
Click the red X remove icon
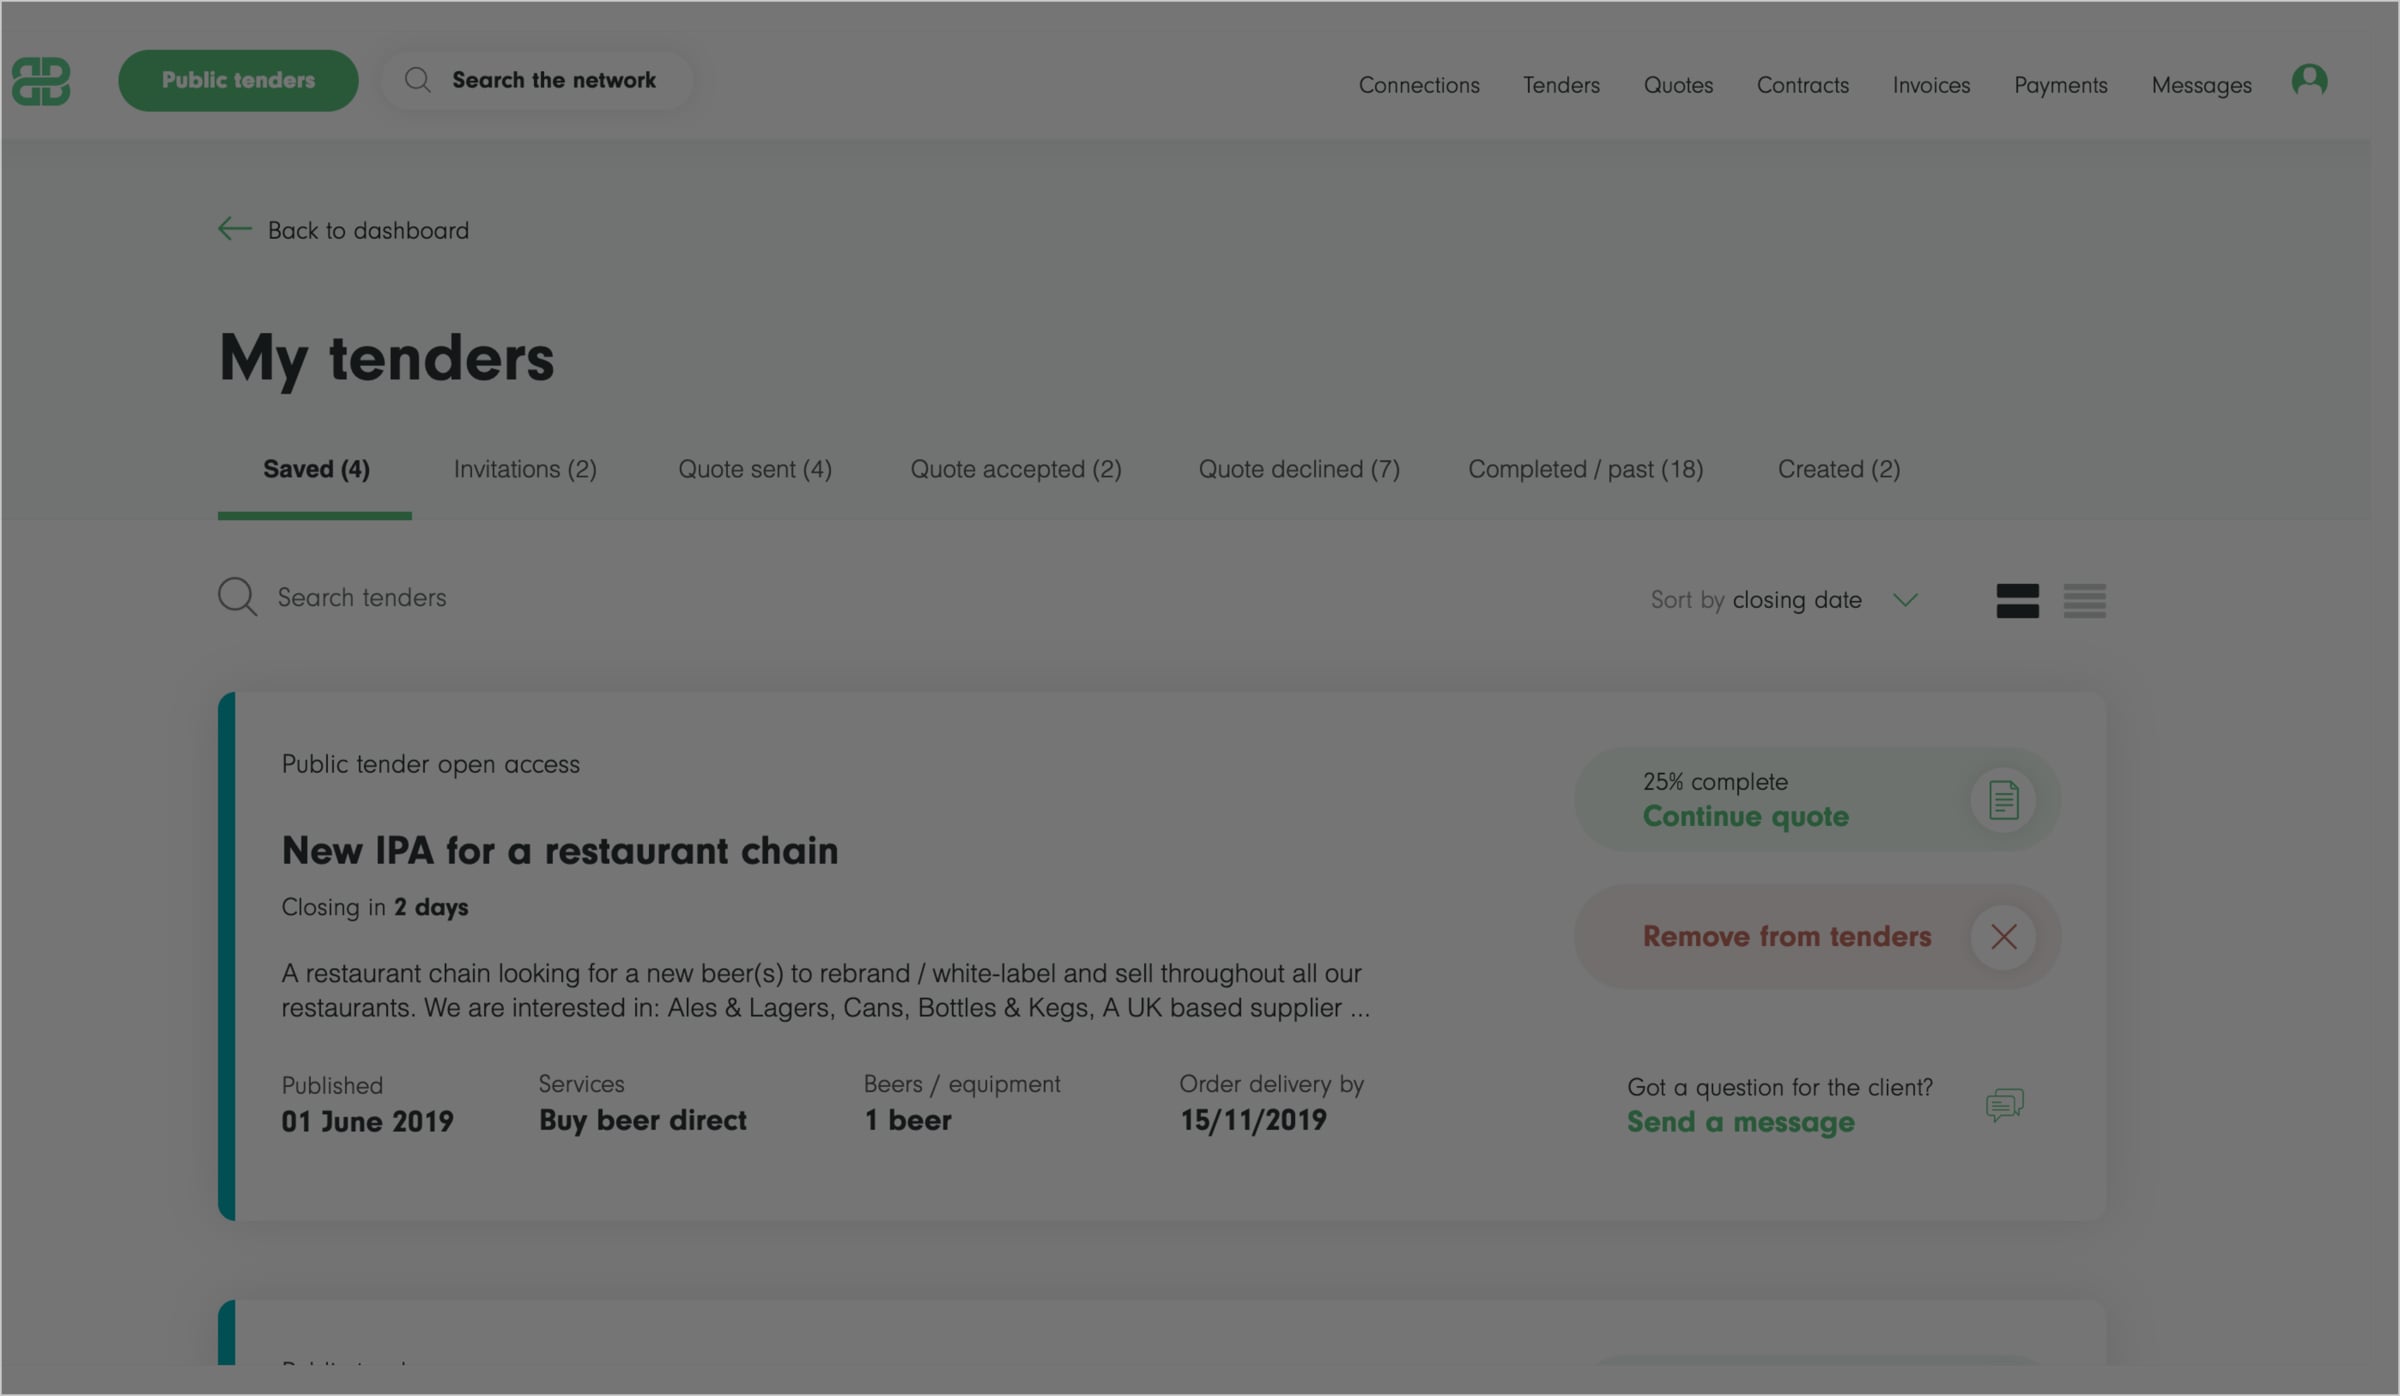(2003, 937)
